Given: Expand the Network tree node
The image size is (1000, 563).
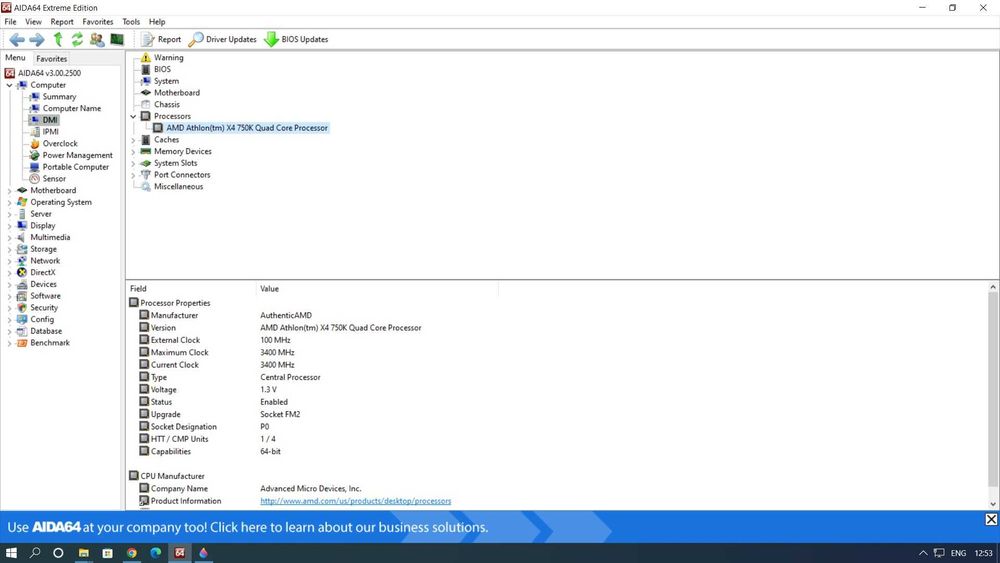Looking at the screenshot, I should click(x=9, y=261).
